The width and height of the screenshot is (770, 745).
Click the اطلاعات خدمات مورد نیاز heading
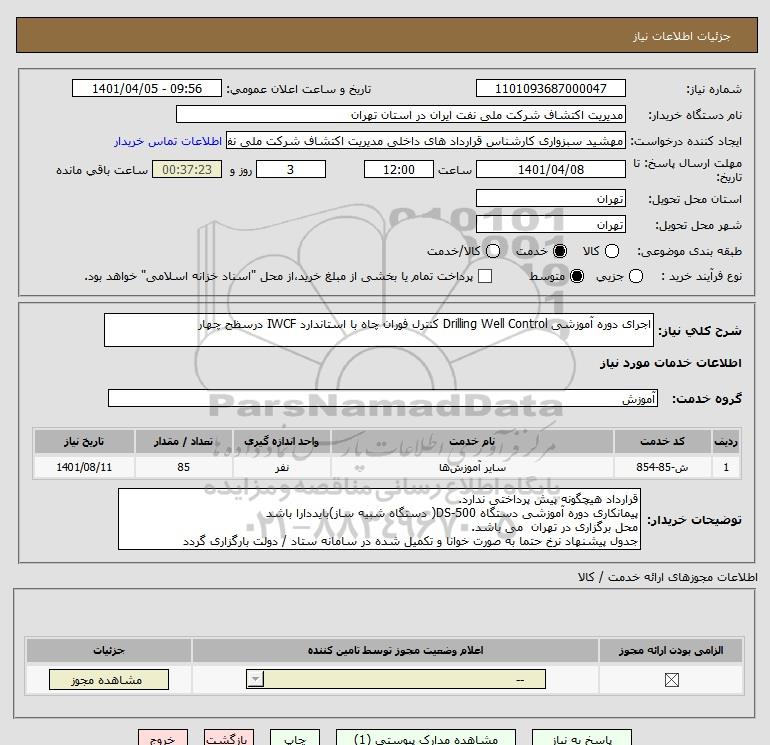(670, 363)
